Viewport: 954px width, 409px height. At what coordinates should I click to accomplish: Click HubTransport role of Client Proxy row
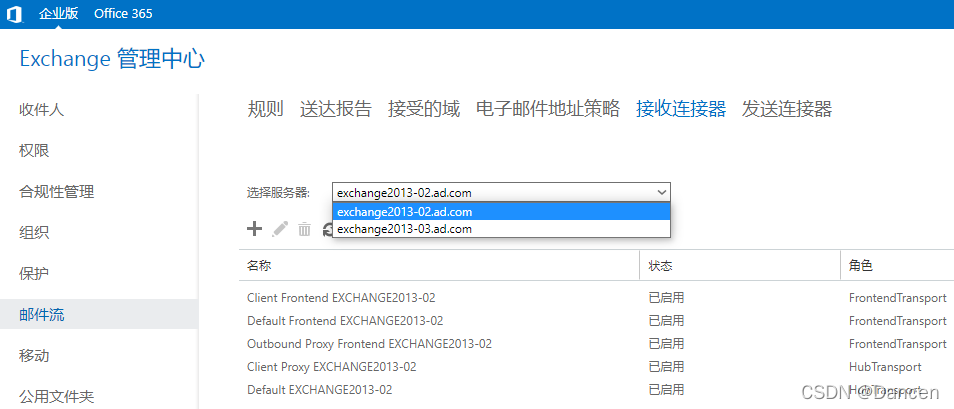pyautogui.click(x=885, y=367)
